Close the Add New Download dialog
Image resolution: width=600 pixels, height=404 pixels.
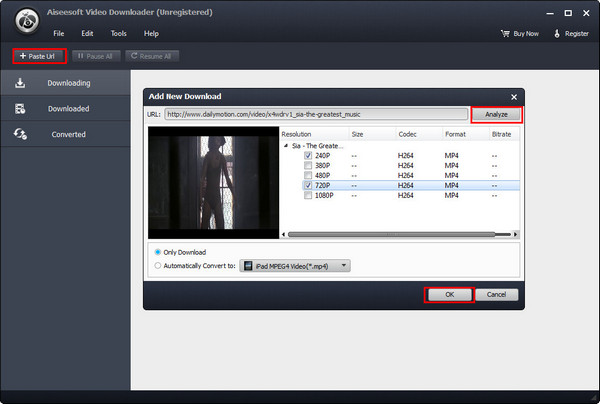pos(514,97)
